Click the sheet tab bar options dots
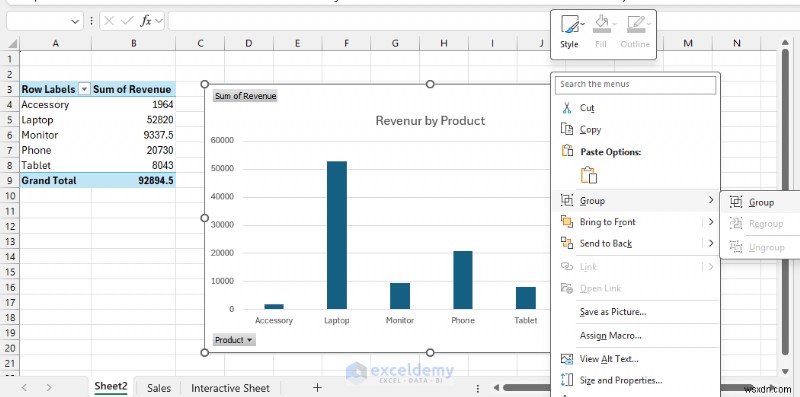Screen dimensions: 800x397 point(478,388)
